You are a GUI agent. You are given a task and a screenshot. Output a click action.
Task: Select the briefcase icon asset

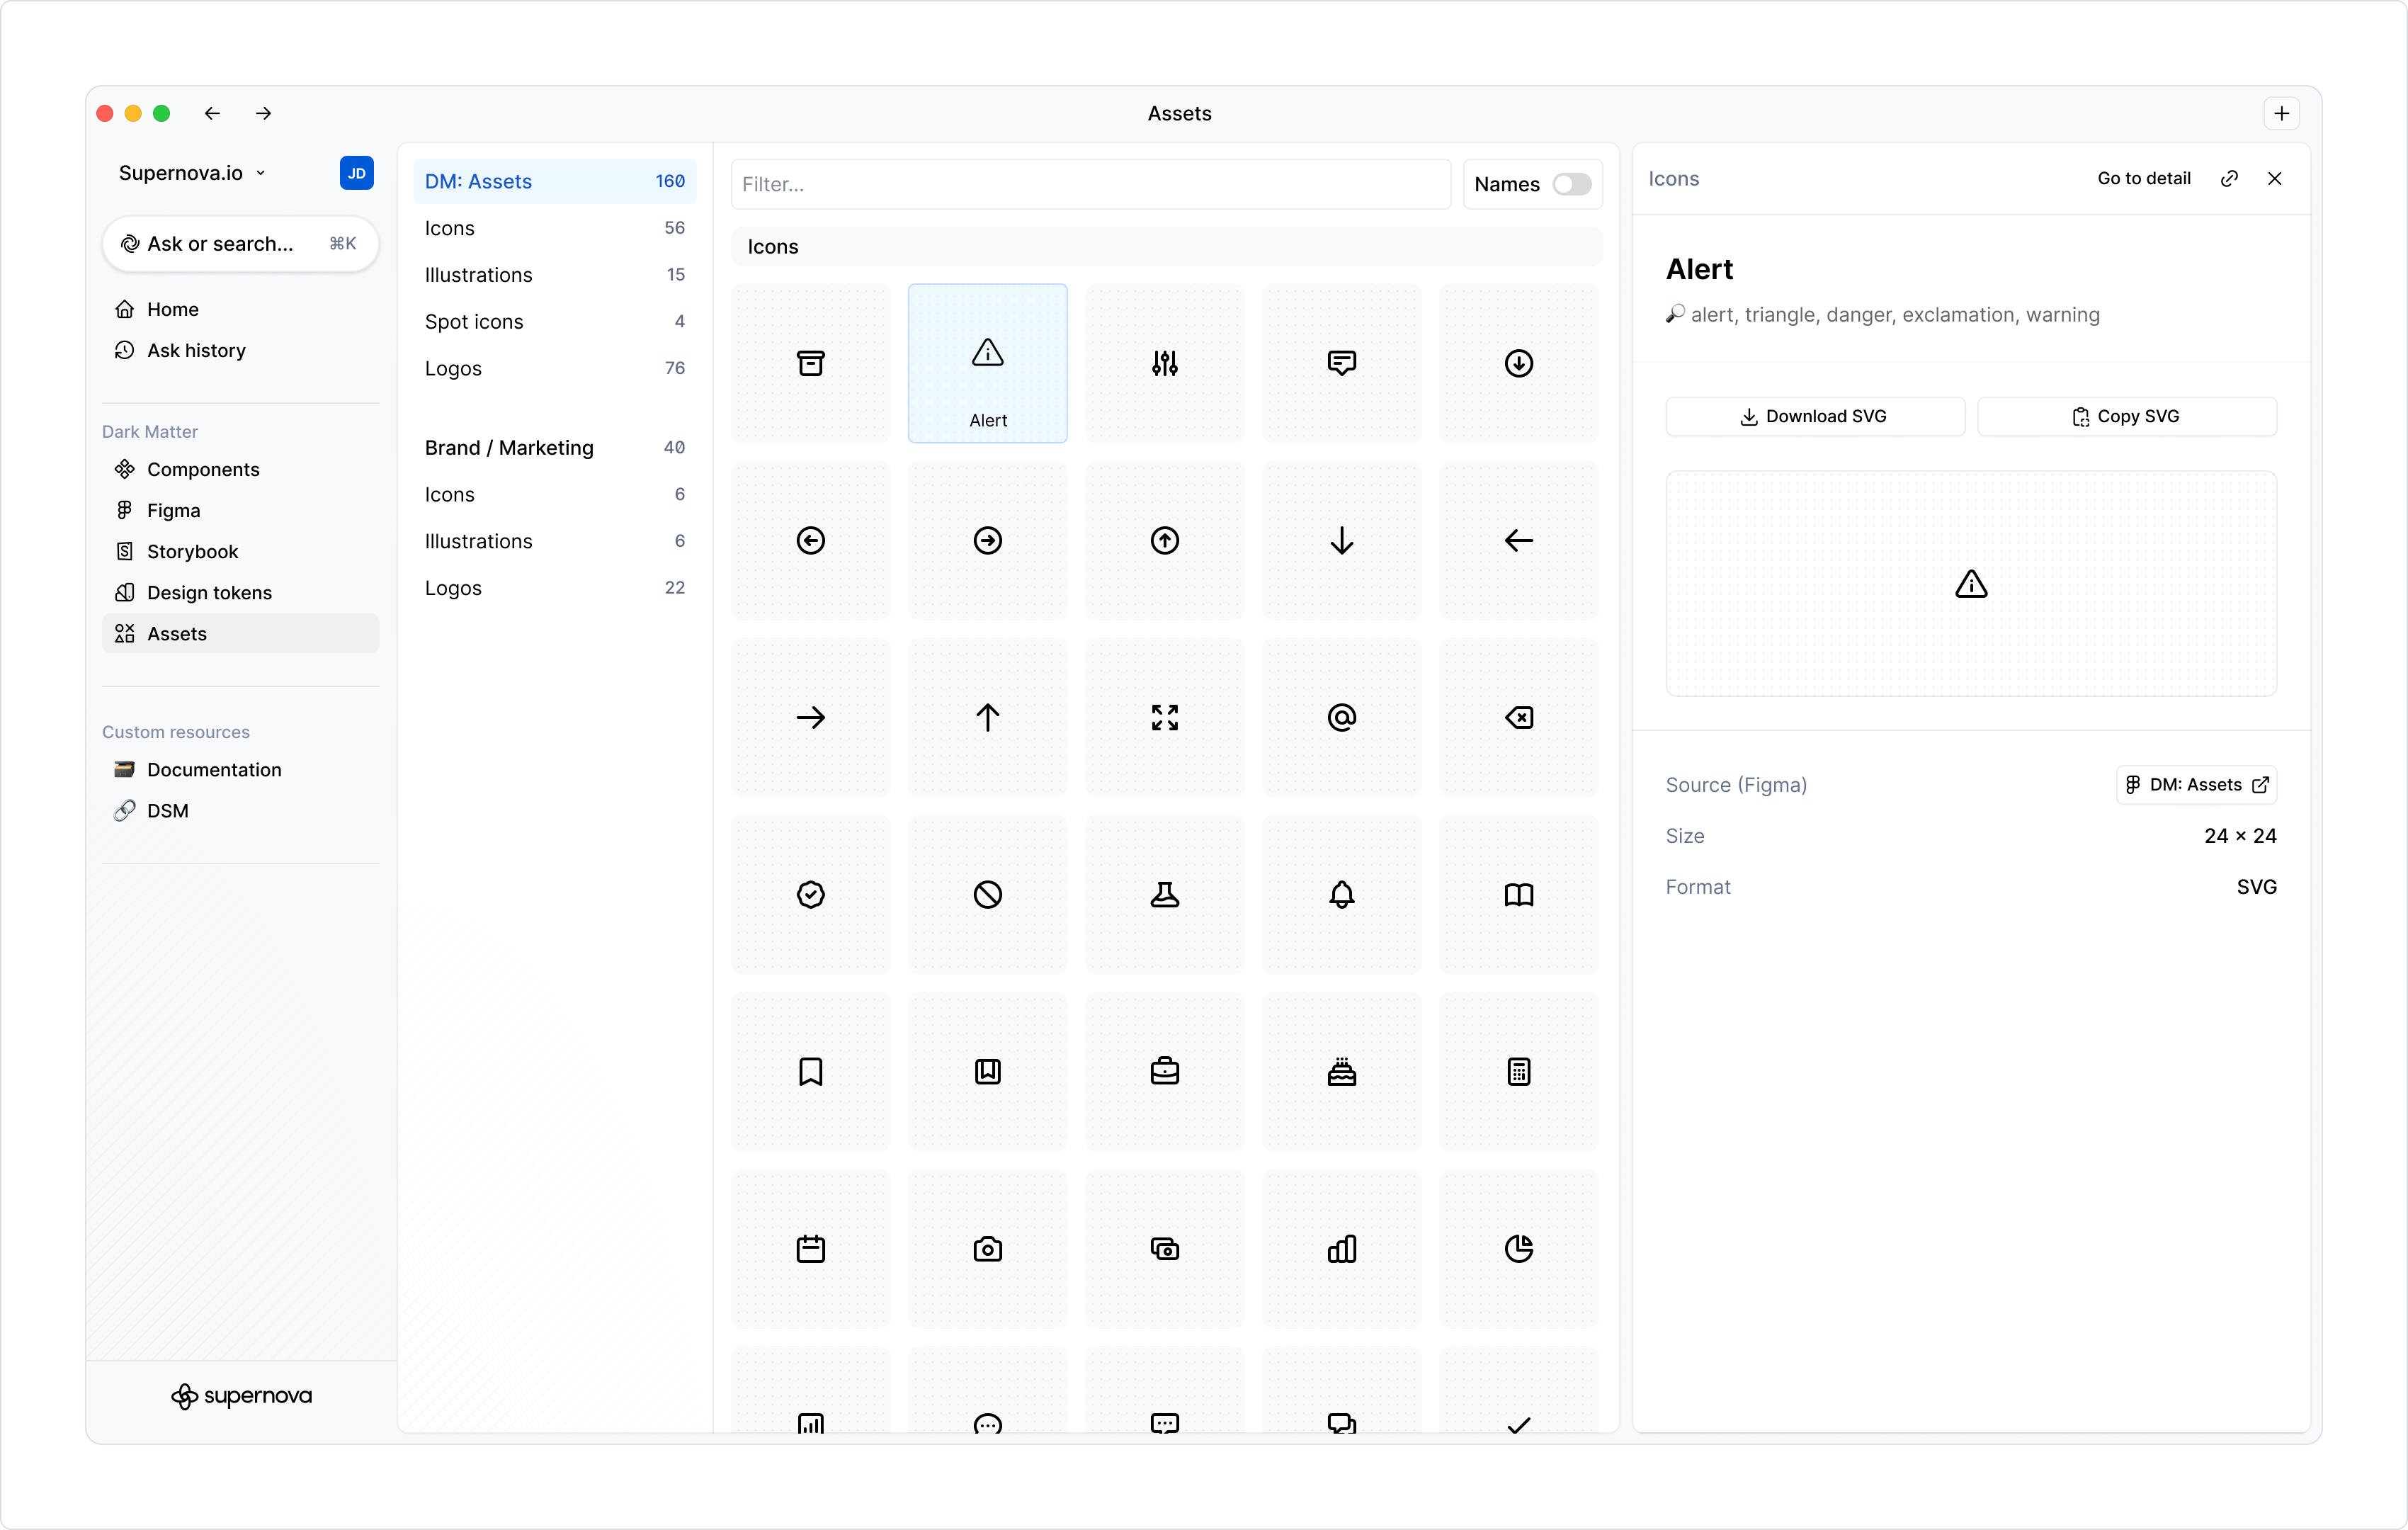1164,1071
